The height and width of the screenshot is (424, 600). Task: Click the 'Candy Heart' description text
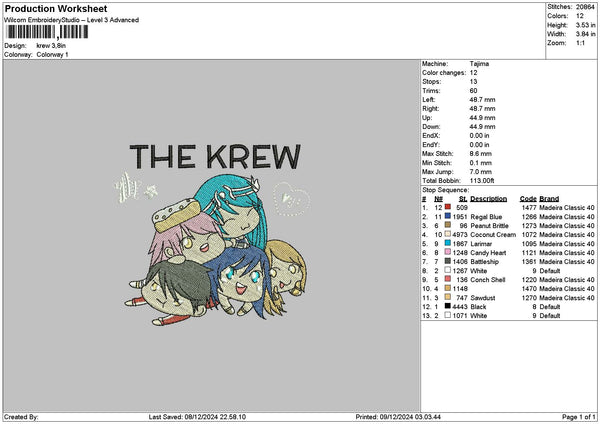click(488, 253)
